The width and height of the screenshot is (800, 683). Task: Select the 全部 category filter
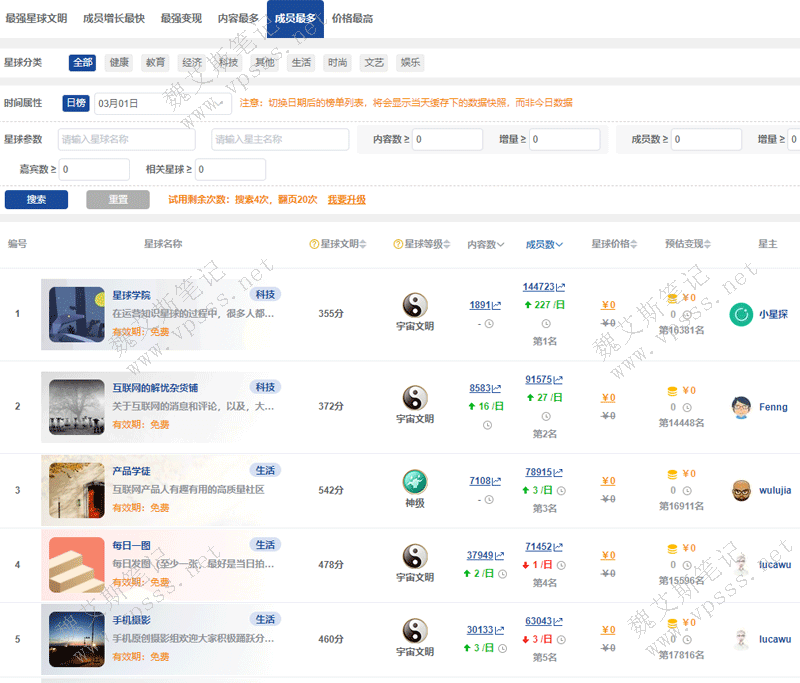(82, 62)
